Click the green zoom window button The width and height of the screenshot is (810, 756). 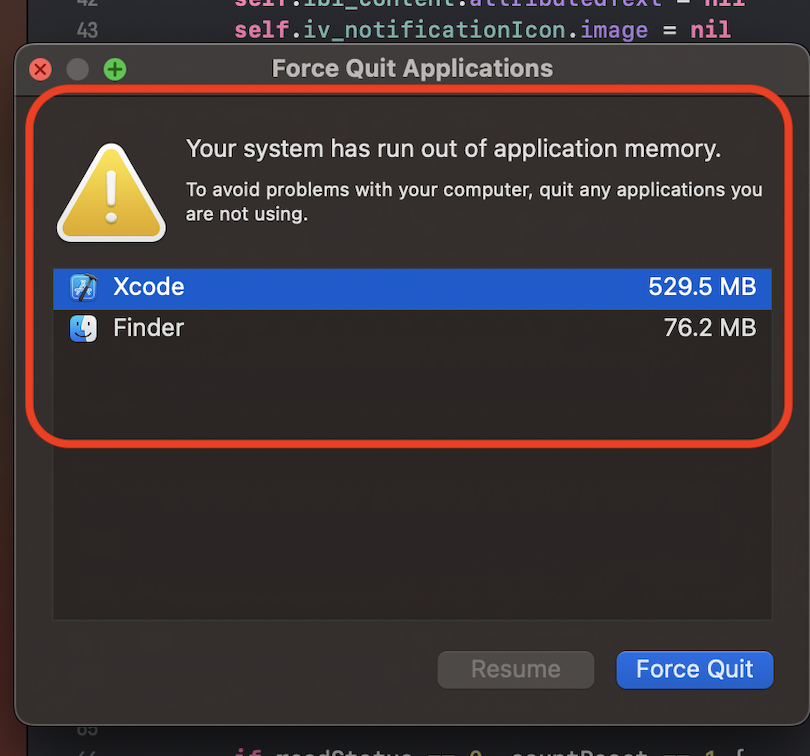coord(115,69)
